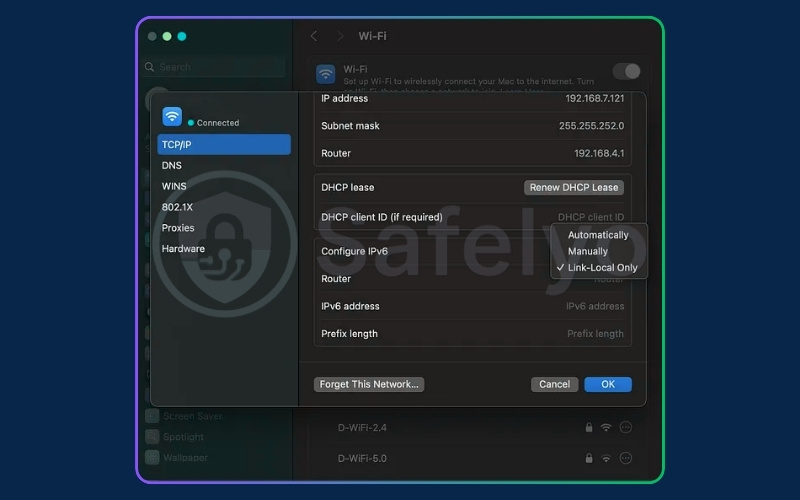
Task: Cancel the network details dialog
Action: click(x=555, y=384)
